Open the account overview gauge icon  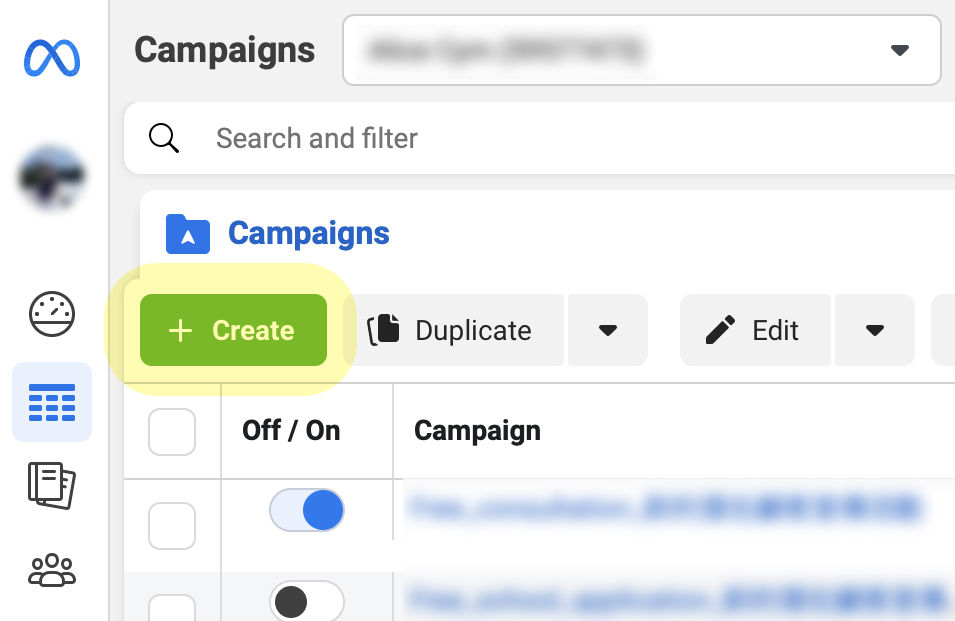tap(52, 315)
